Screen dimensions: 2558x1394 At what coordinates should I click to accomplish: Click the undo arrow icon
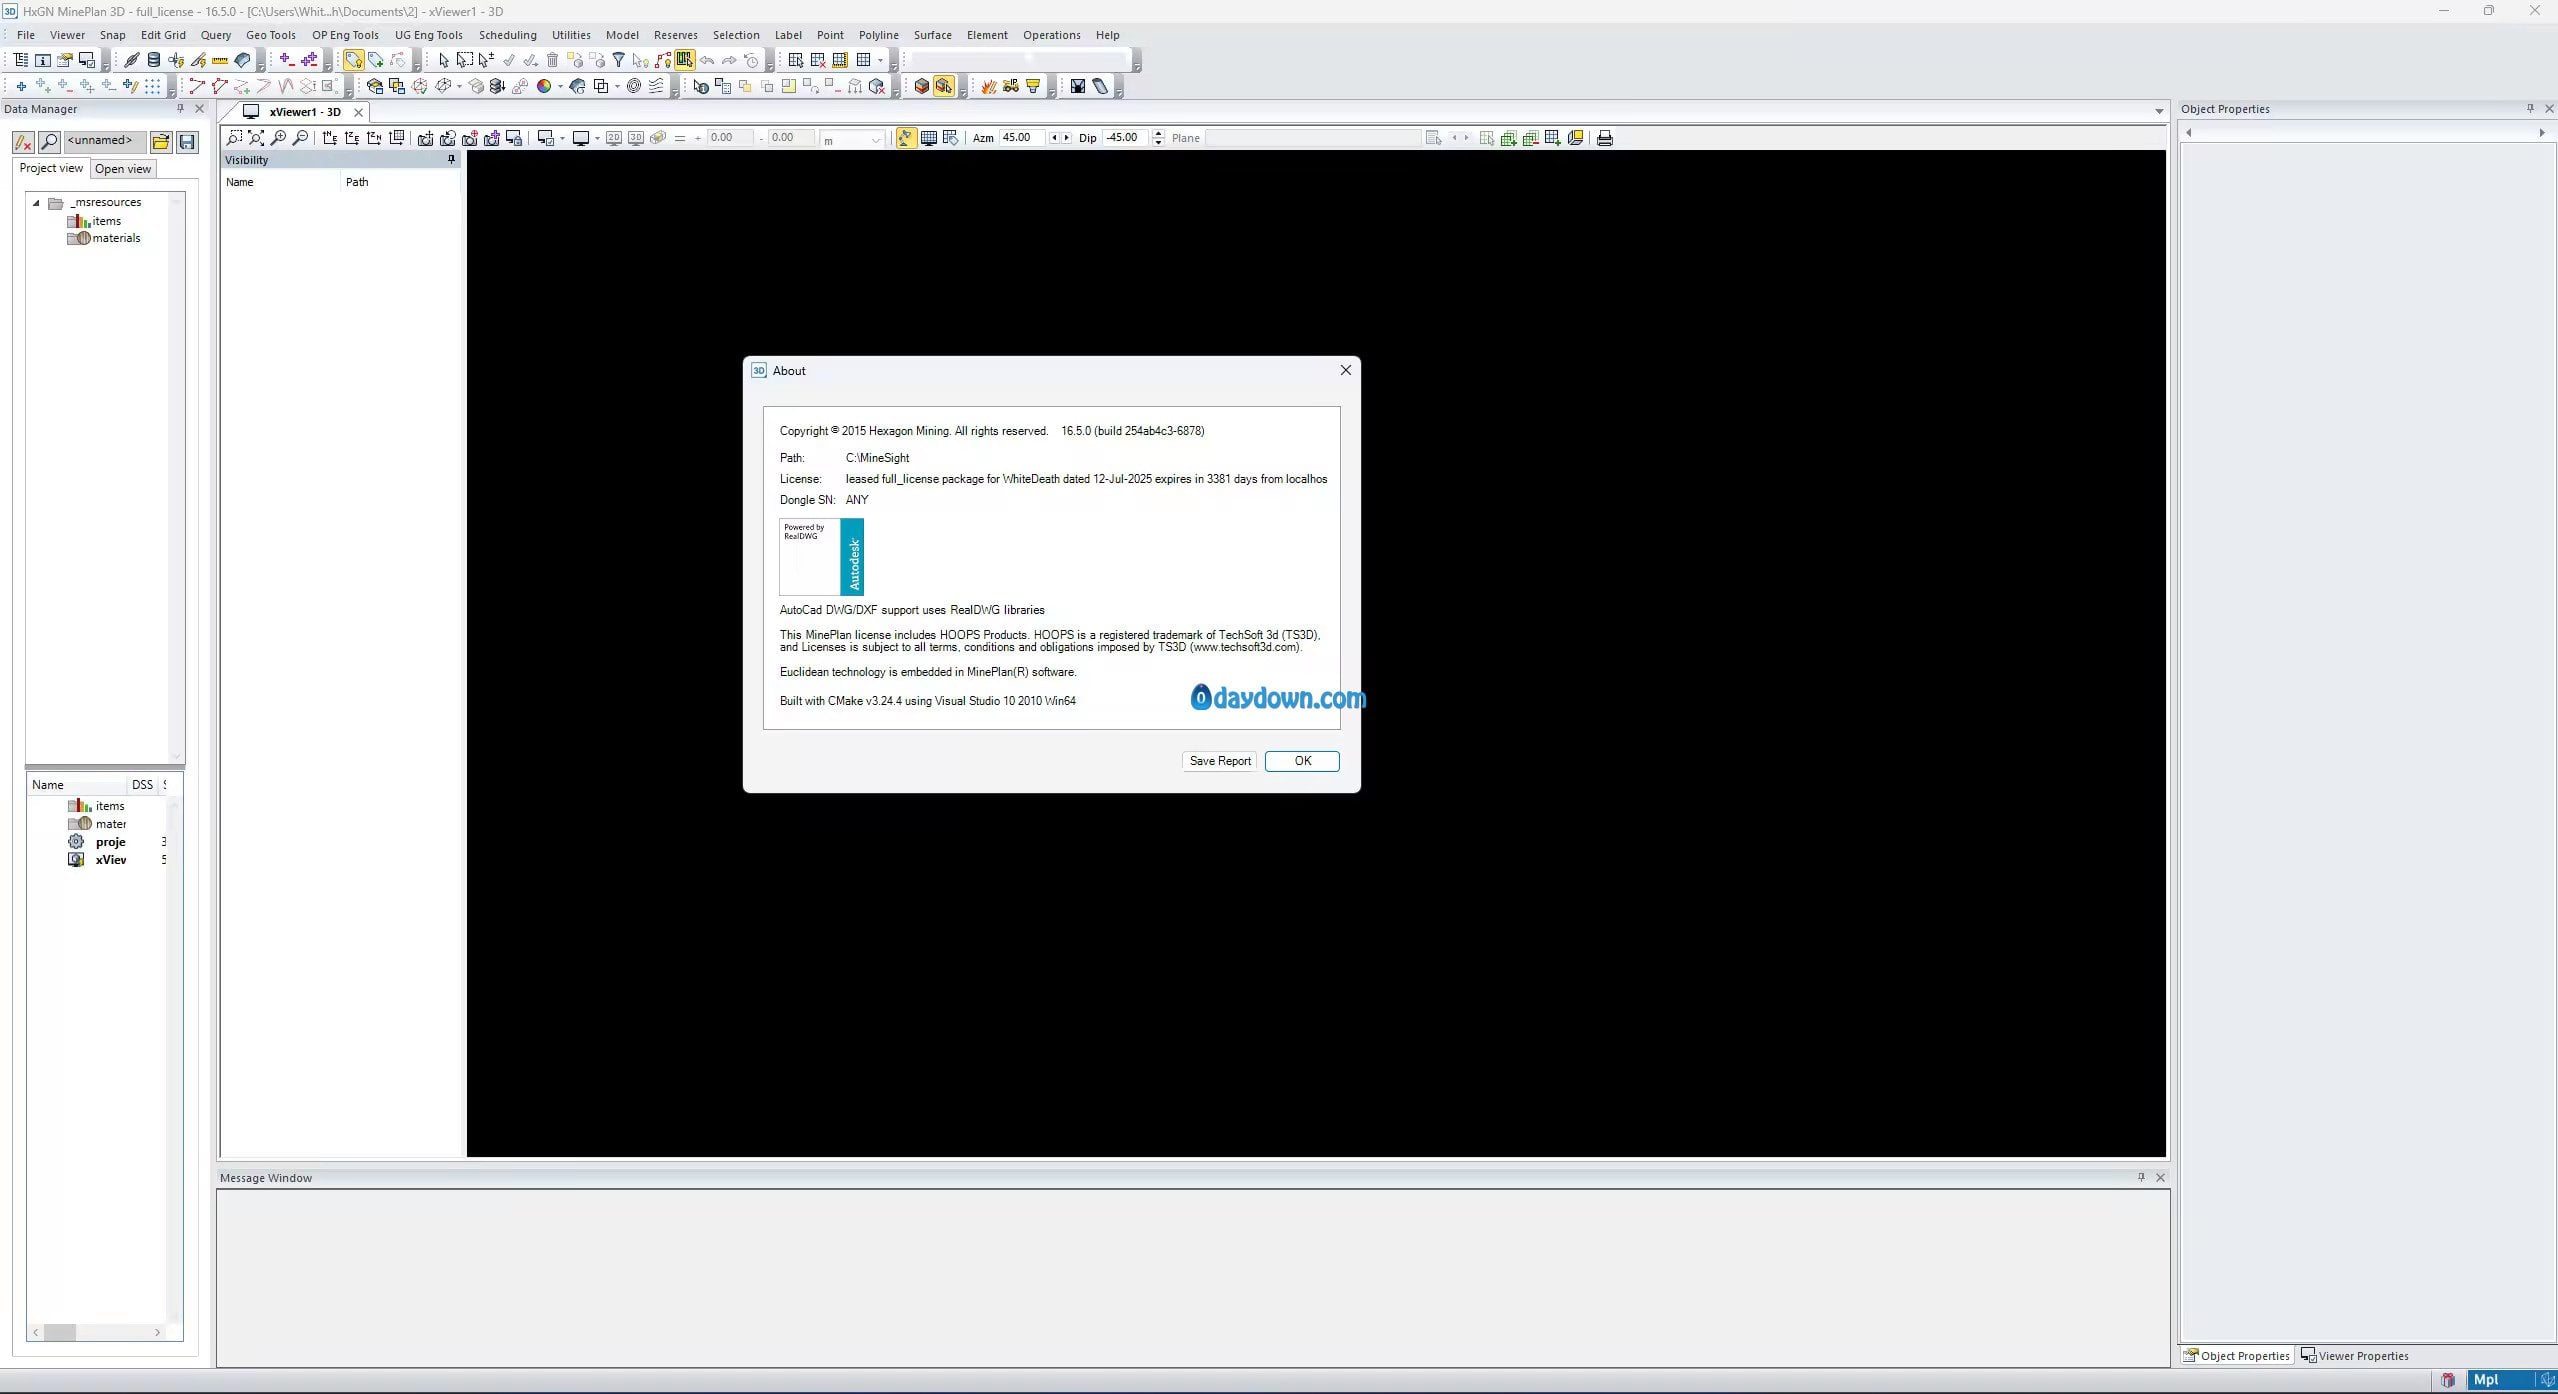pos(707,60)
